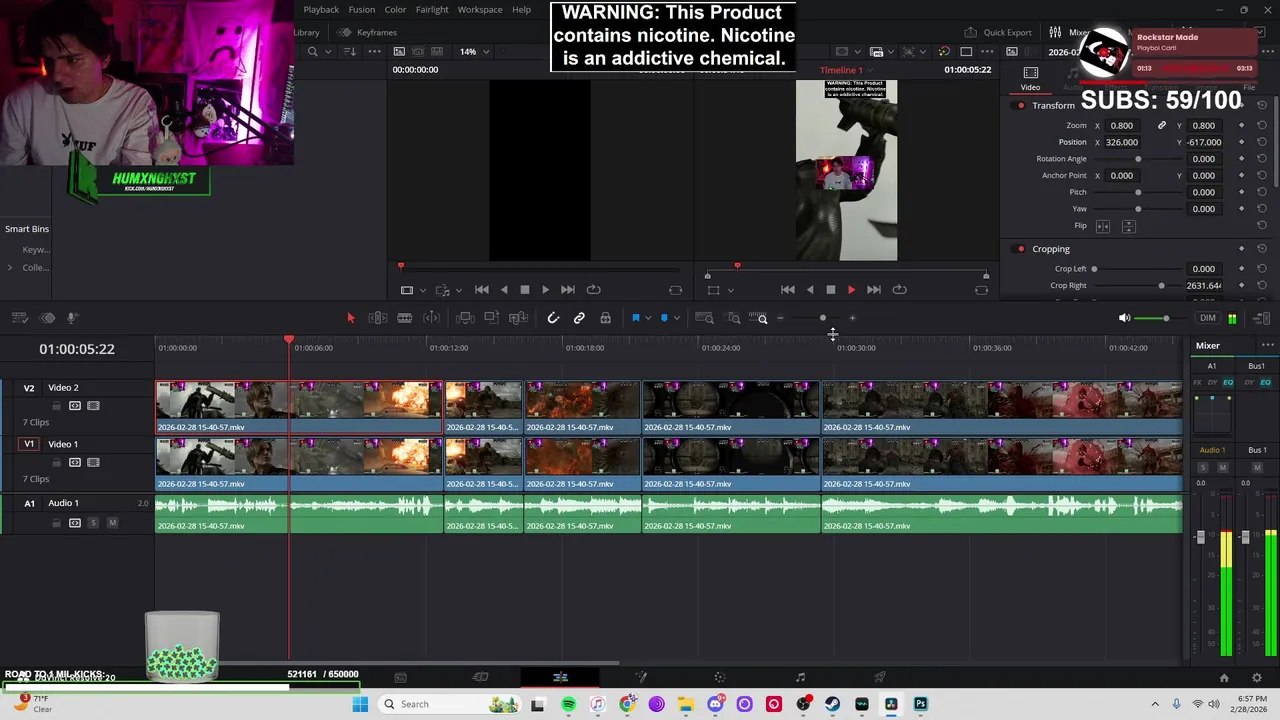Toggle Position Lock padlock icon
The width and height of the screenshot is (1280, 720).
tap(605, 318)
